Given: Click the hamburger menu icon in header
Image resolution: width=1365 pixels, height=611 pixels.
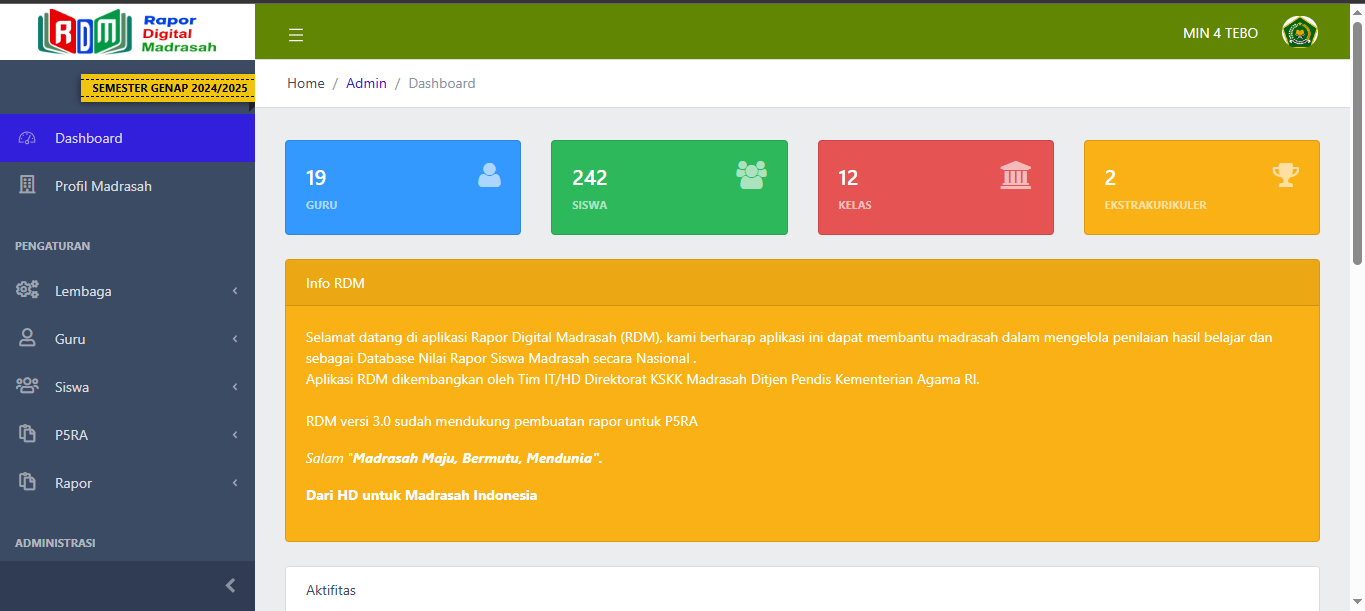Looking at the screenshot, I should tap(296, 35).
